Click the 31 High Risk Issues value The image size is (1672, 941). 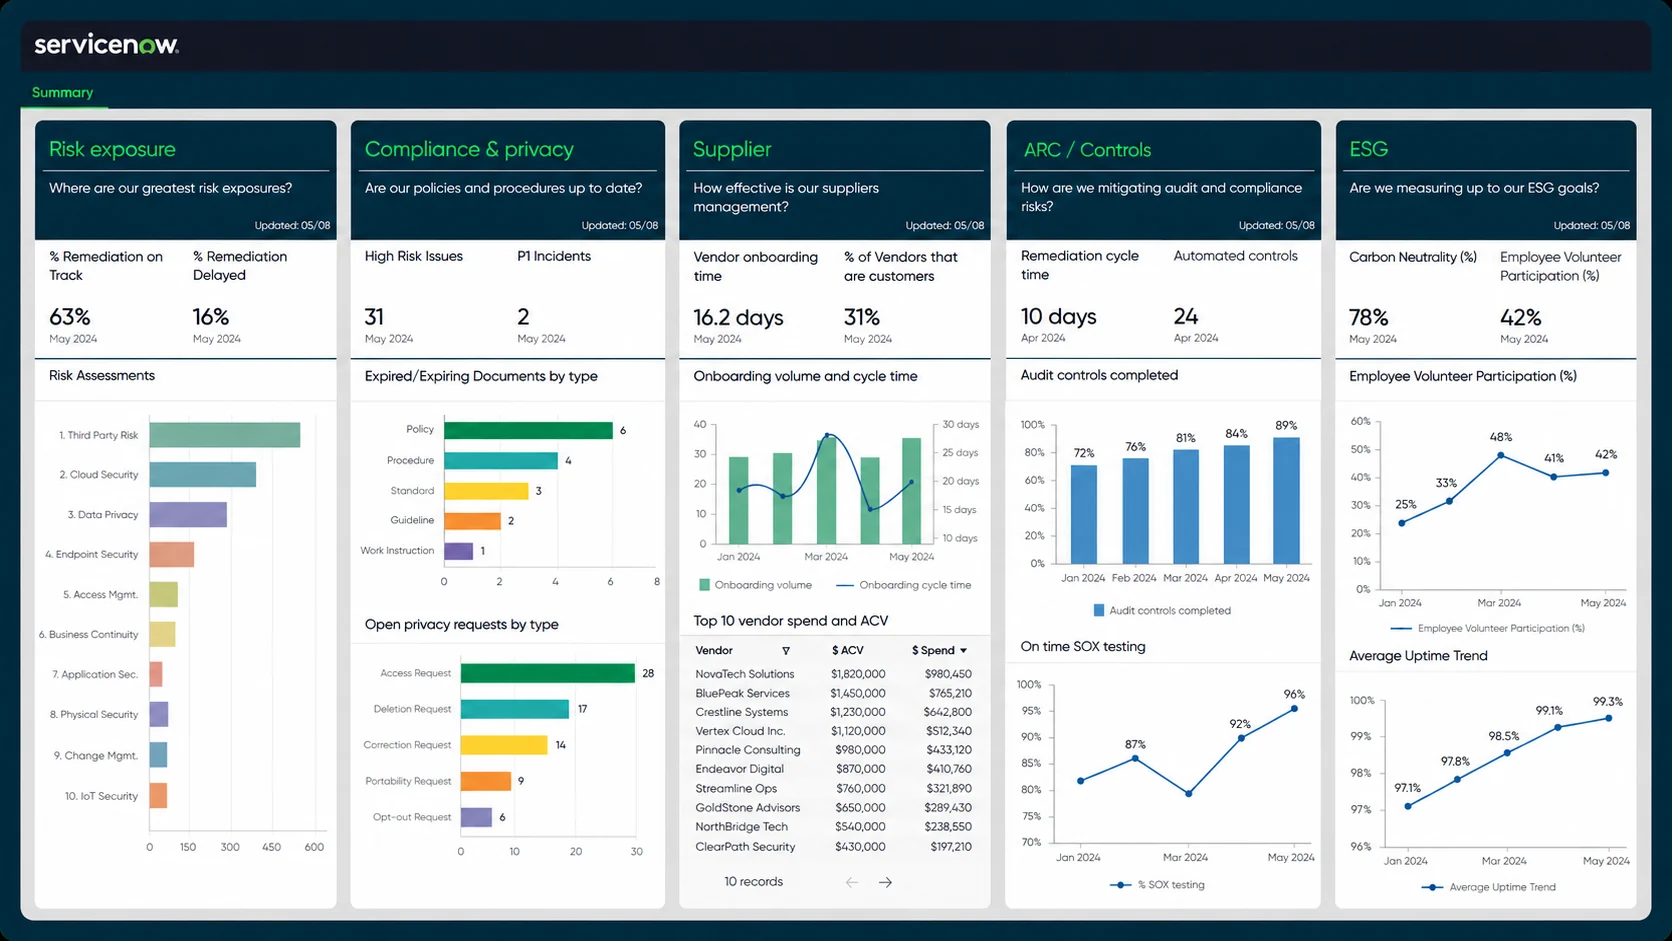coord(374,317)
